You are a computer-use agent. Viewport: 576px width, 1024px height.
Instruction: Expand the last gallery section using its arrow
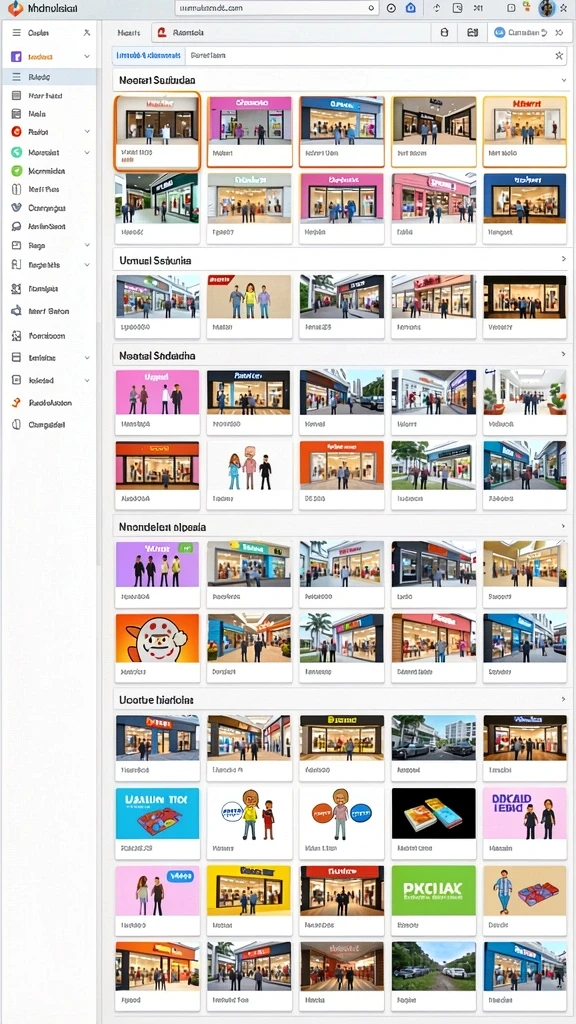click(x=564, y=699)
